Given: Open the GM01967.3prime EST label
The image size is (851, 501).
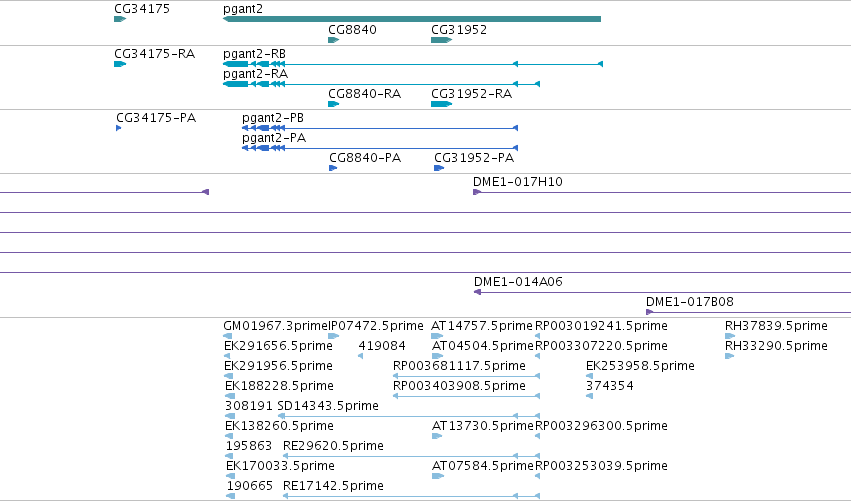Looking at the screenshot, I should tap(276, 326).
